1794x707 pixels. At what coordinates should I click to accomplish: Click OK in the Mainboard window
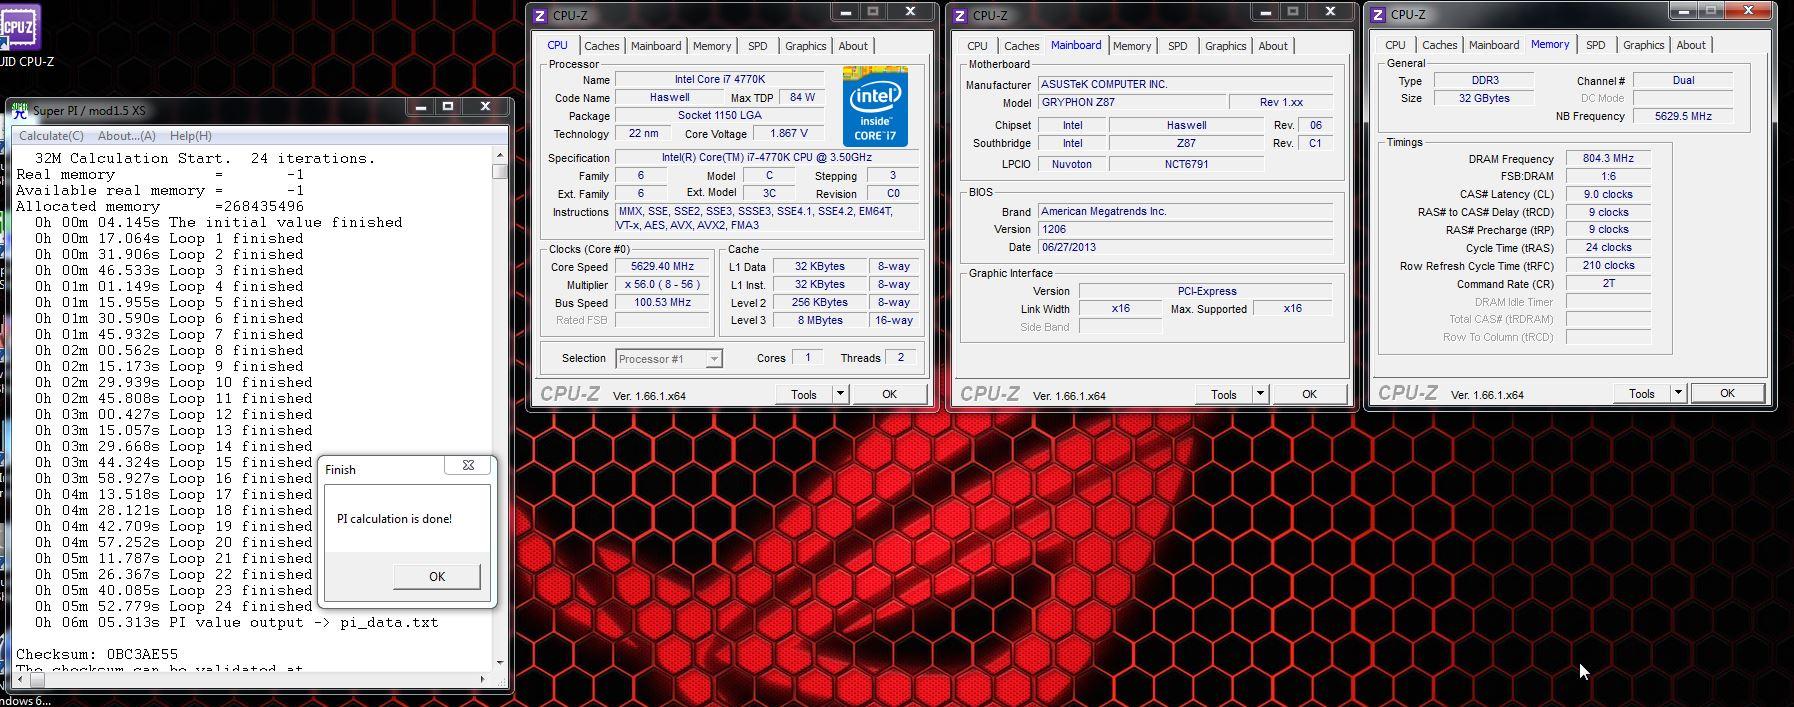pos(1309,394)
